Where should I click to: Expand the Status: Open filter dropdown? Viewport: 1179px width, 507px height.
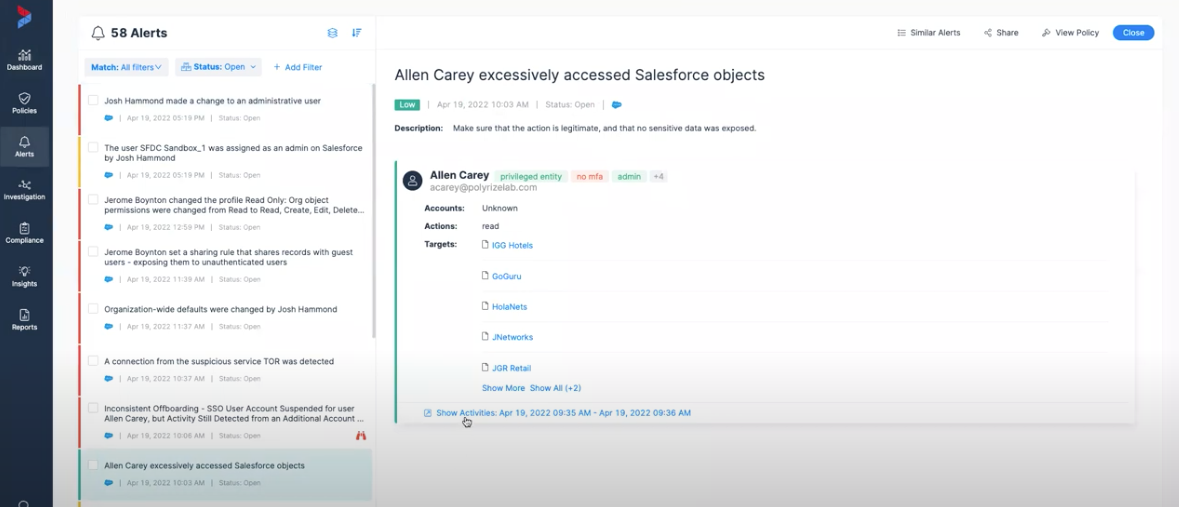(218, 67)
